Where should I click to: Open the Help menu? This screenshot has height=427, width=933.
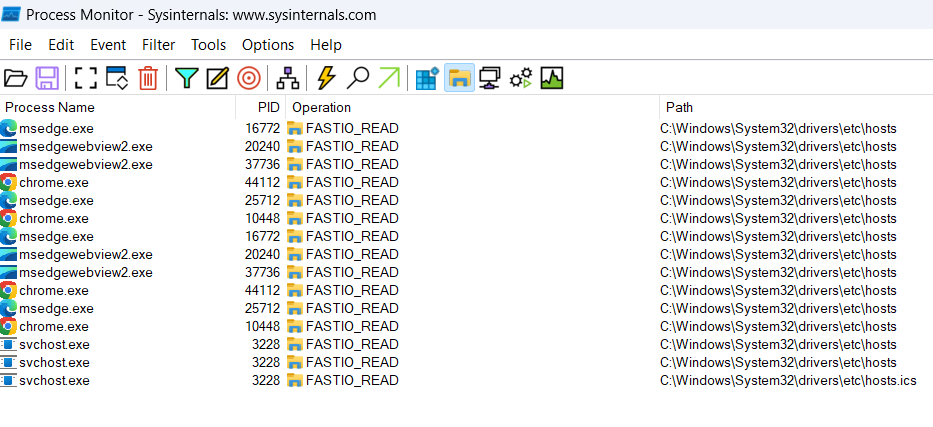click(x=326, y=45)
